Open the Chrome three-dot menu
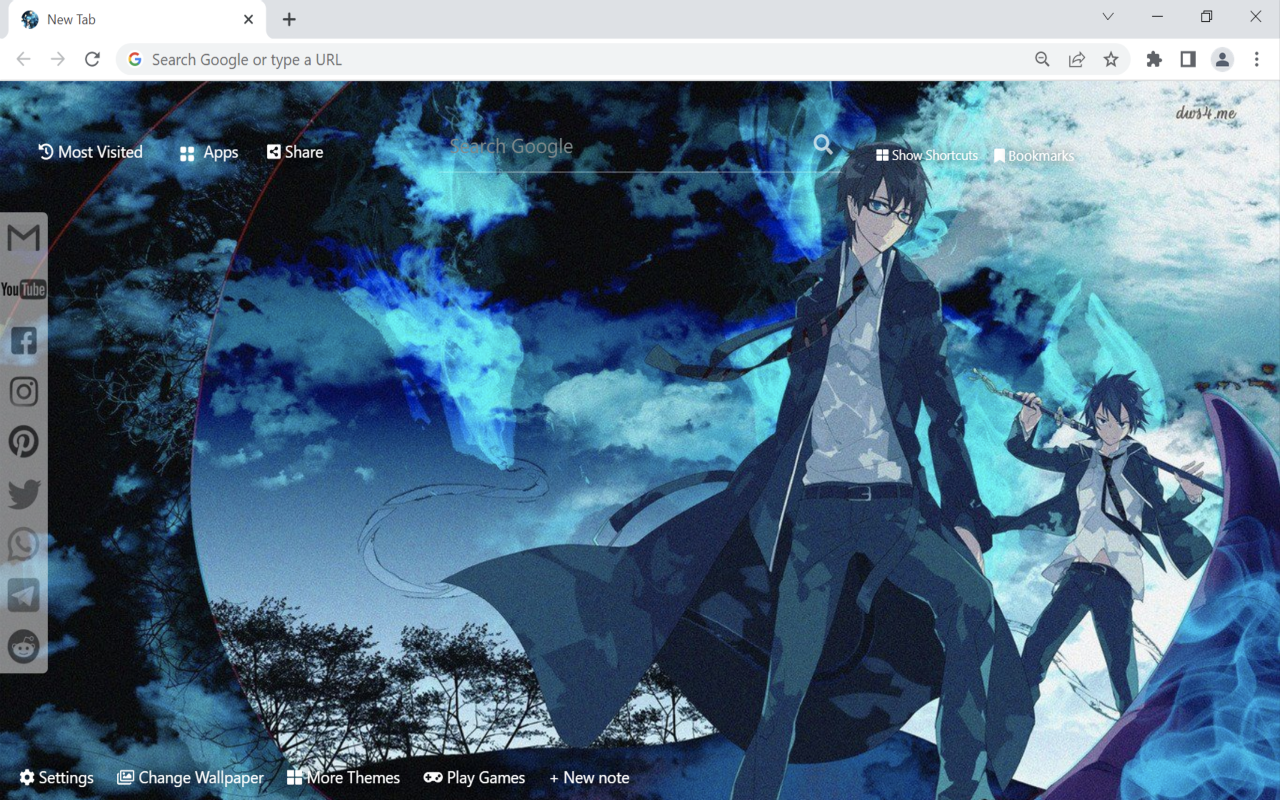 tap(1257, 59)
